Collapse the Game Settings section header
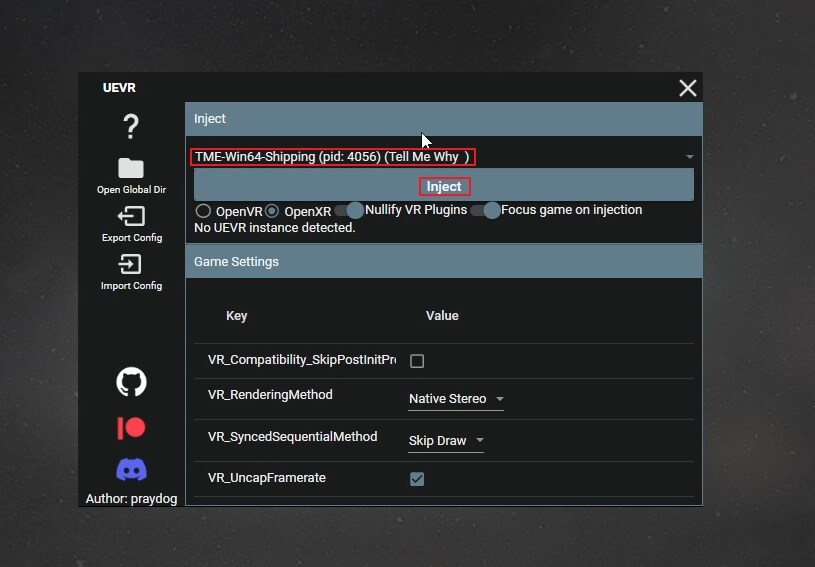The width and height of the screenshot is (815, 567). pyautogui.click(x=443, y=262)
